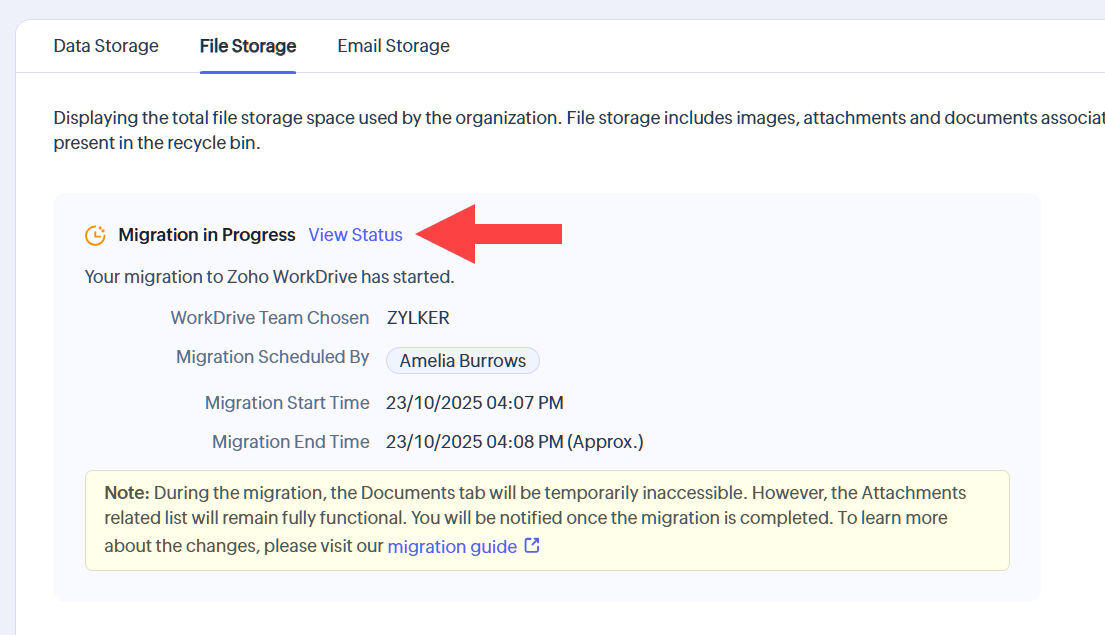Click the Migration in Progress clock icon
The width and height of the screenshot is (1105, 635).
click(x=96, y=236)
